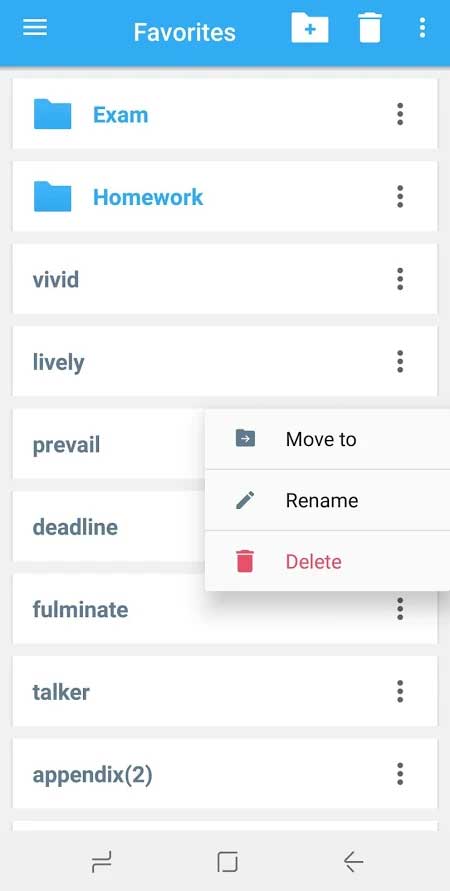The image size is (450, 891).
Task: Tap the add new folder icon
Action: (310, 28)
